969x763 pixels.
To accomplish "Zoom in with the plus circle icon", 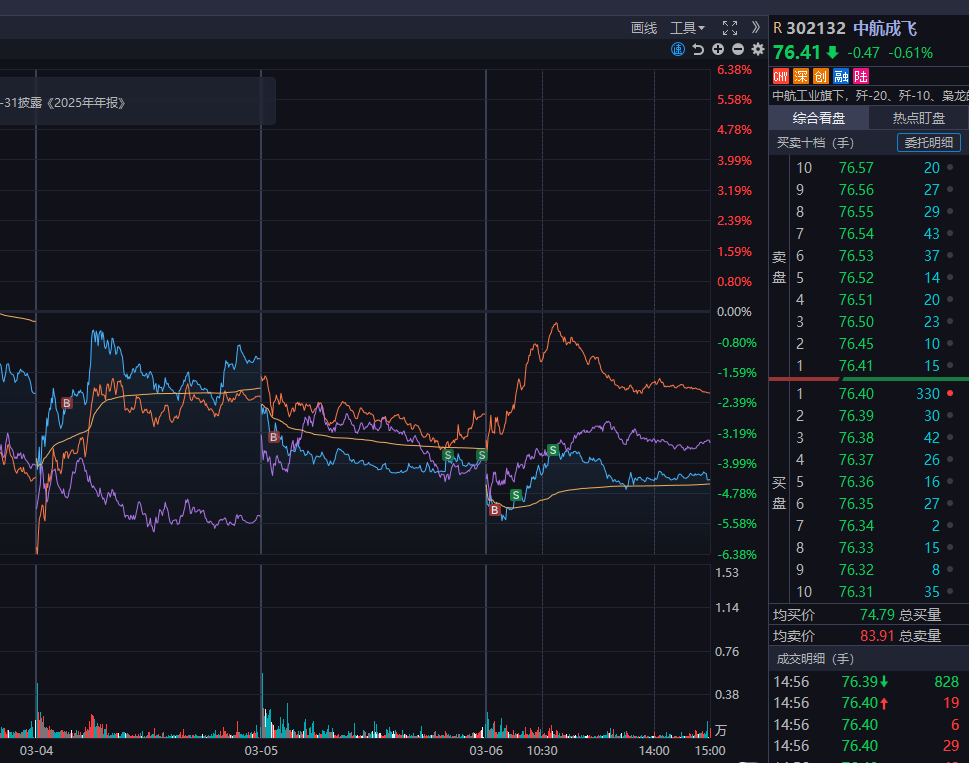I will tap(718, 49).
